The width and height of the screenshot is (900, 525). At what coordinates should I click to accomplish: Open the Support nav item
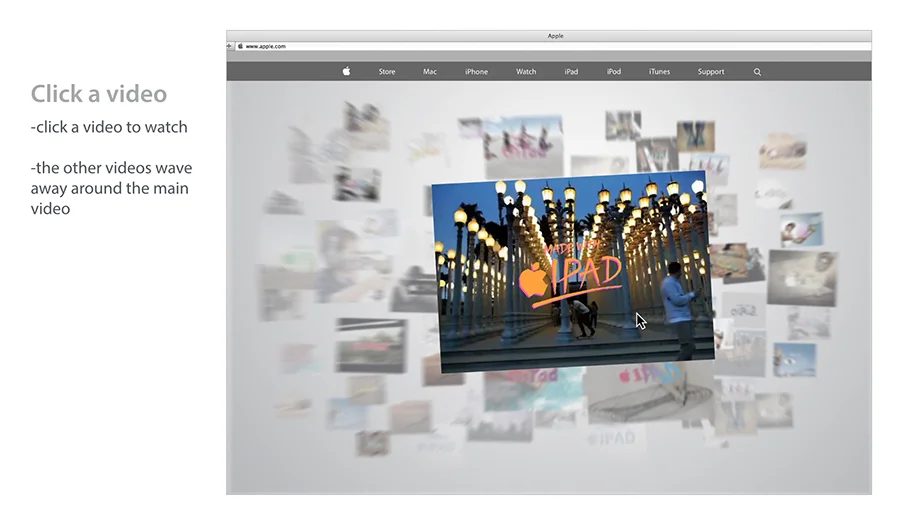(711, 72)
